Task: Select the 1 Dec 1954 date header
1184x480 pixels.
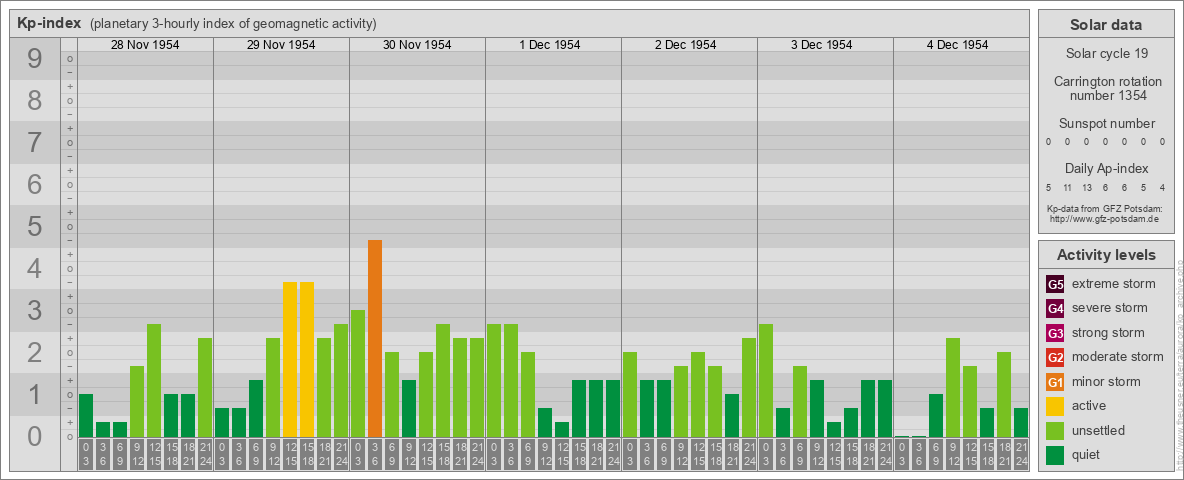Action: tap(550, 45)
